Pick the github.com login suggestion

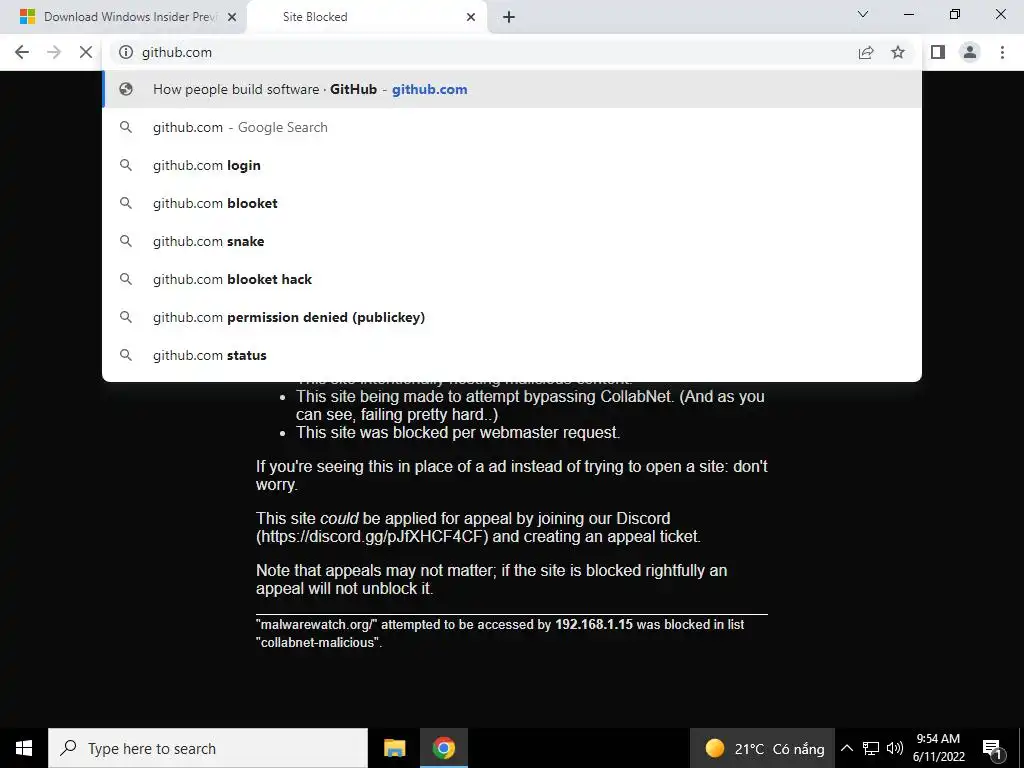[x=512, y=165]
